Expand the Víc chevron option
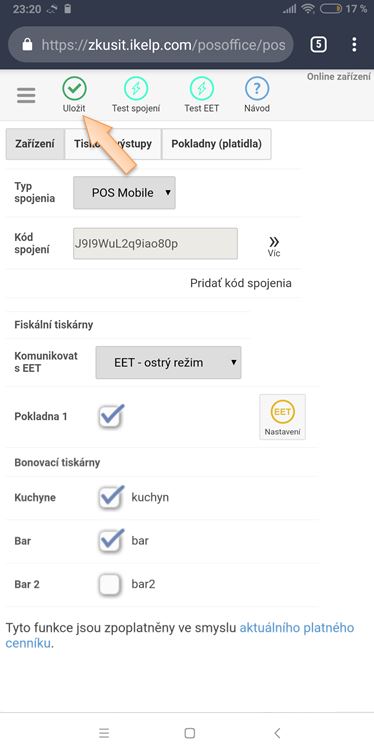 click(x=274, y=246)
